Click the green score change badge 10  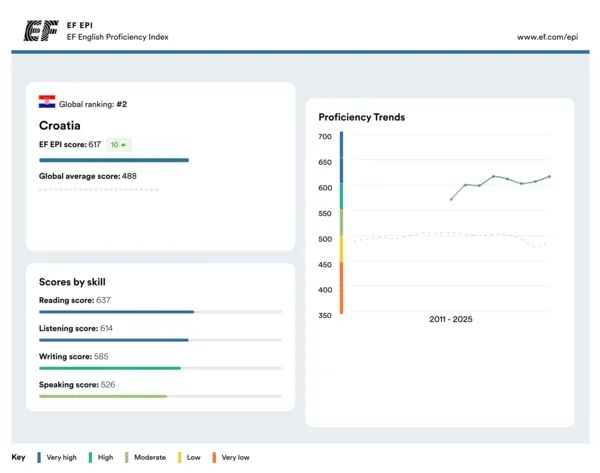point(119,145)
